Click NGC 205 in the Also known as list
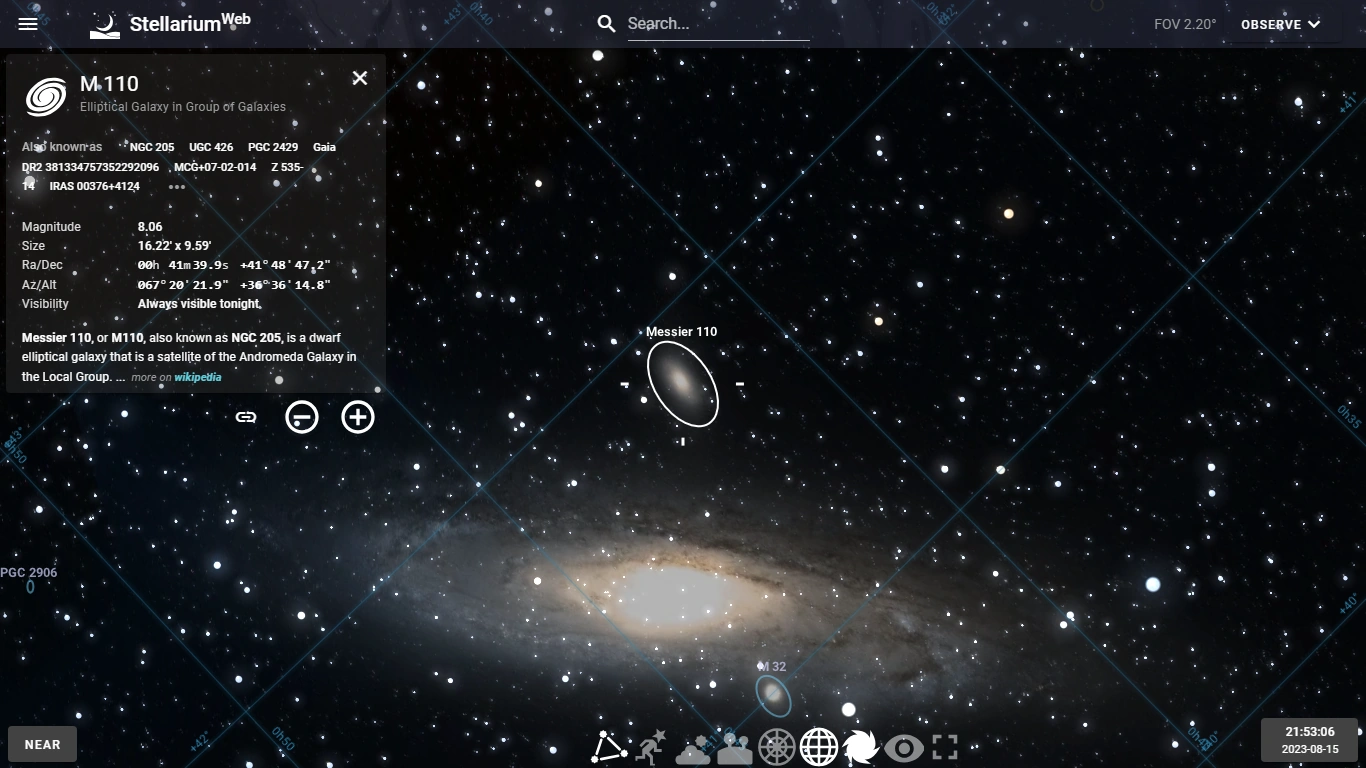1366x768 pixels. point(152,147)
